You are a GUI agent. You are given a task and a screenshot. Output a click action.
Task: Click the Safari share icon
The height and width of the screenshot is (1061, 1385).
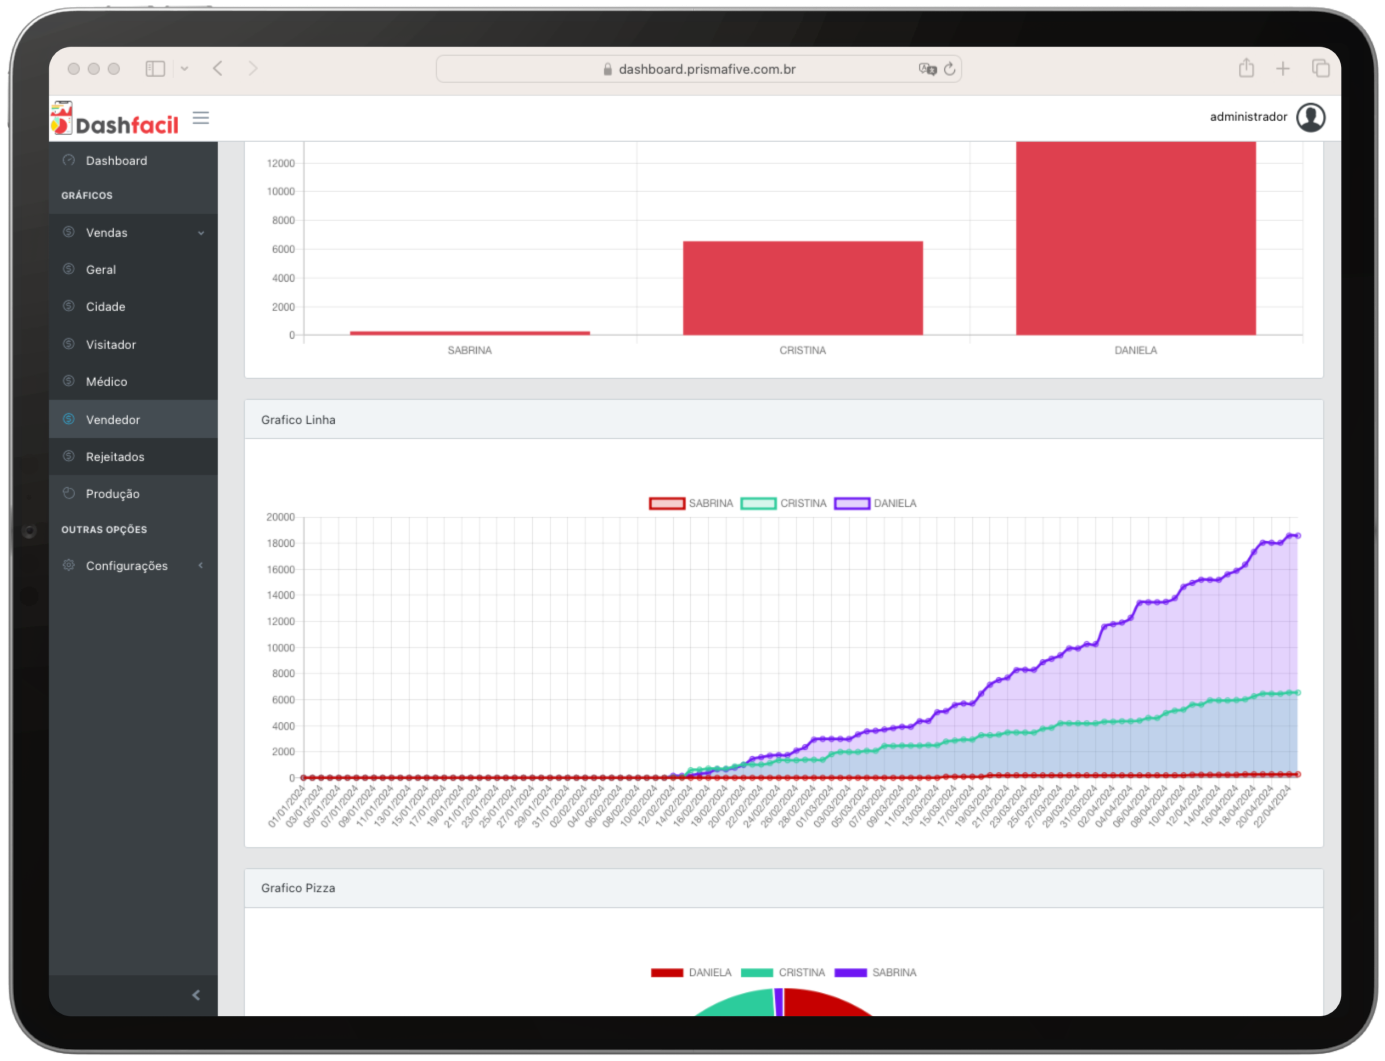[x=1246, y=68]
